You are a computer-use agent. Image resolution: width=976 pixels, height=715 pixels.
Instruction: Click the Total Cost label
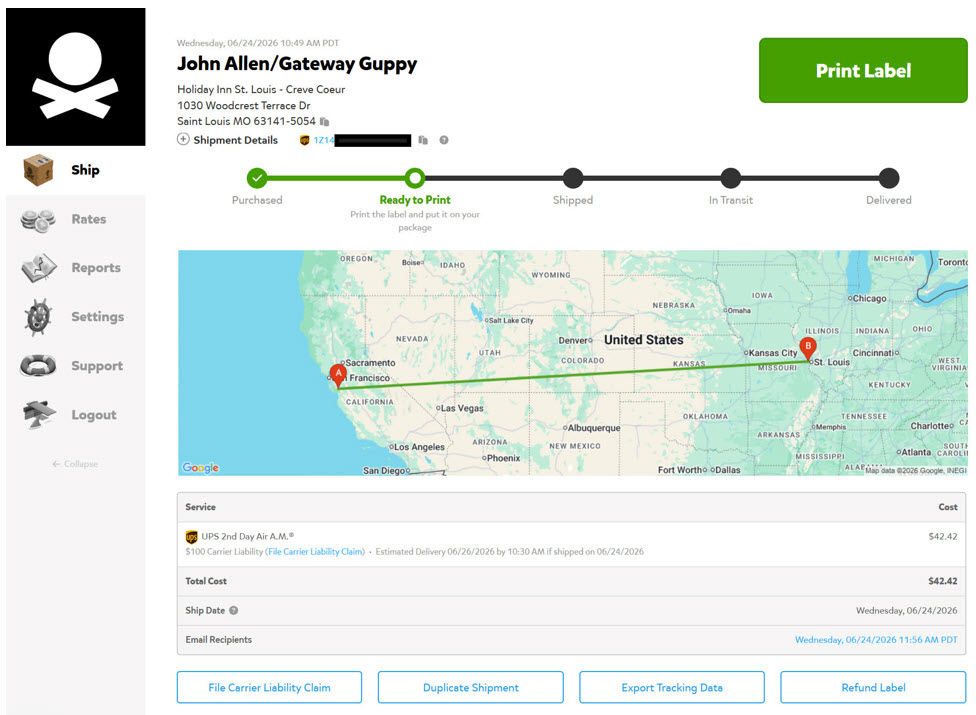click(x=206, y=581)
